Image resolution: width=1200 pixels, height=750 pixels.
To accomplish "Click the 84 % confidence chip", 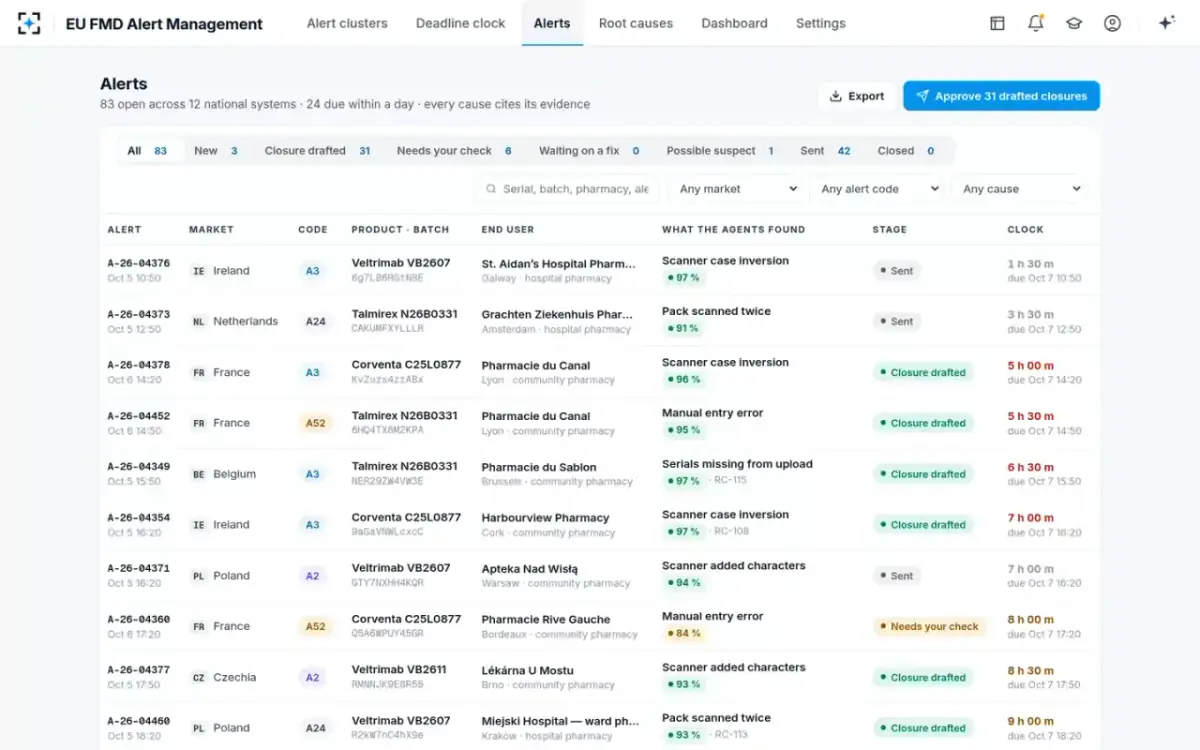I will [684, 633].
